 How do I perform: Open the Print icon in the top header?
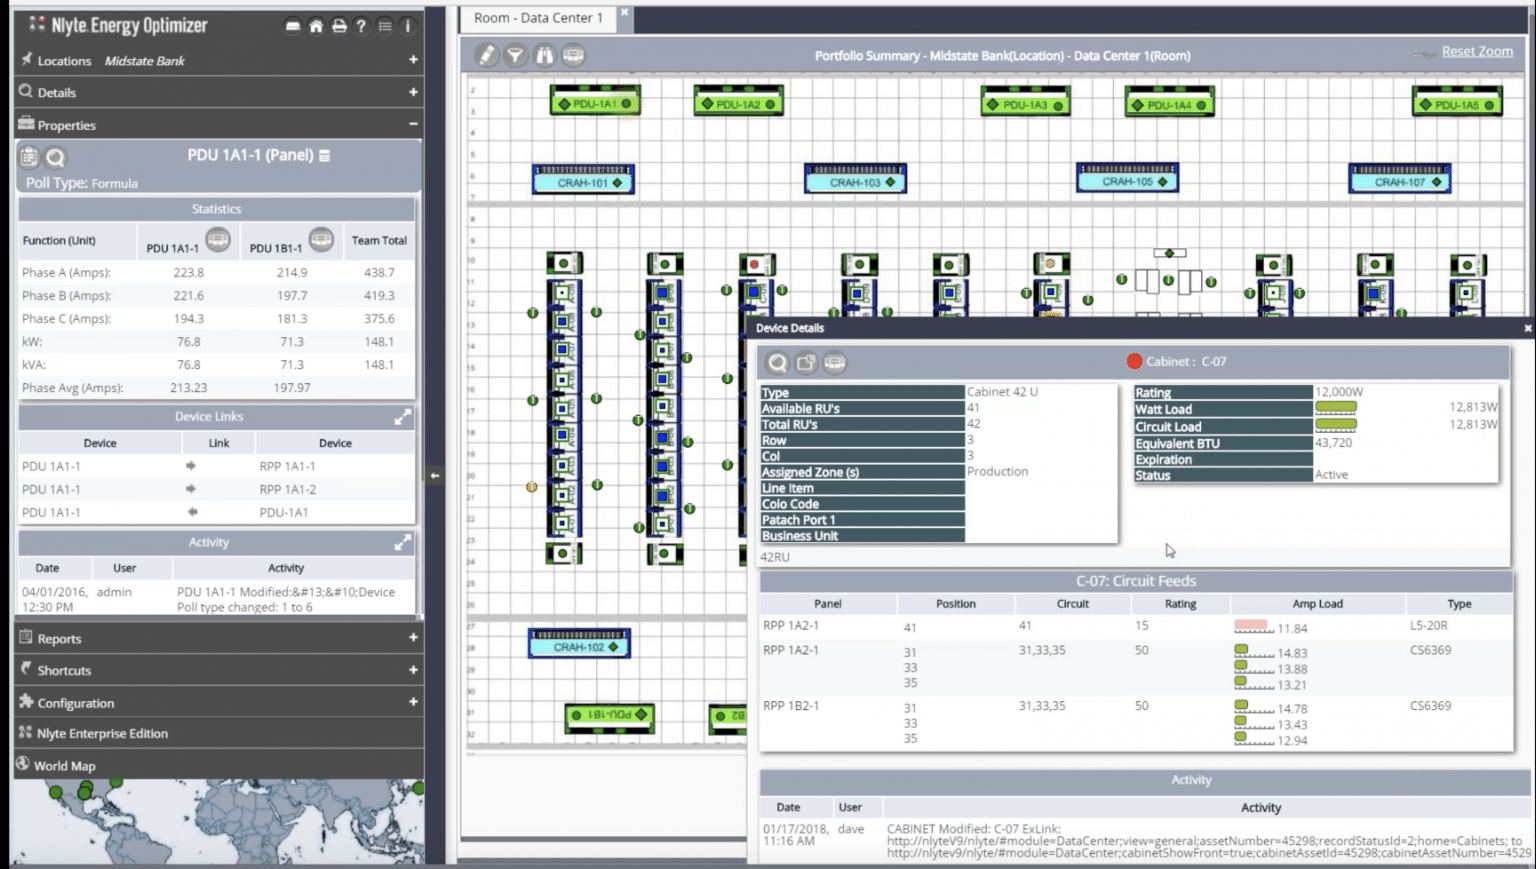click(x=338, y=27)
